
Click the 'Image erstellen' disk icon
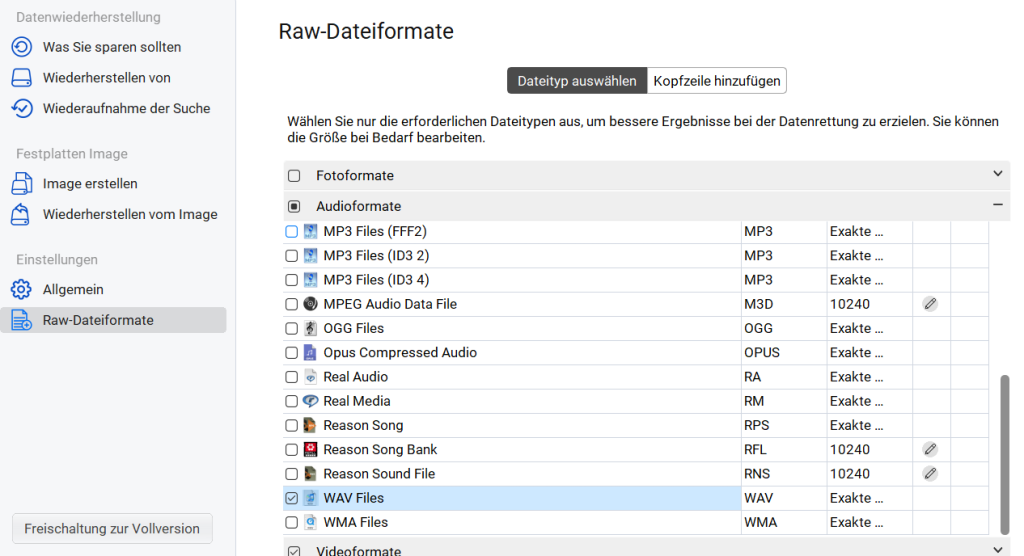tap(22, 184)
